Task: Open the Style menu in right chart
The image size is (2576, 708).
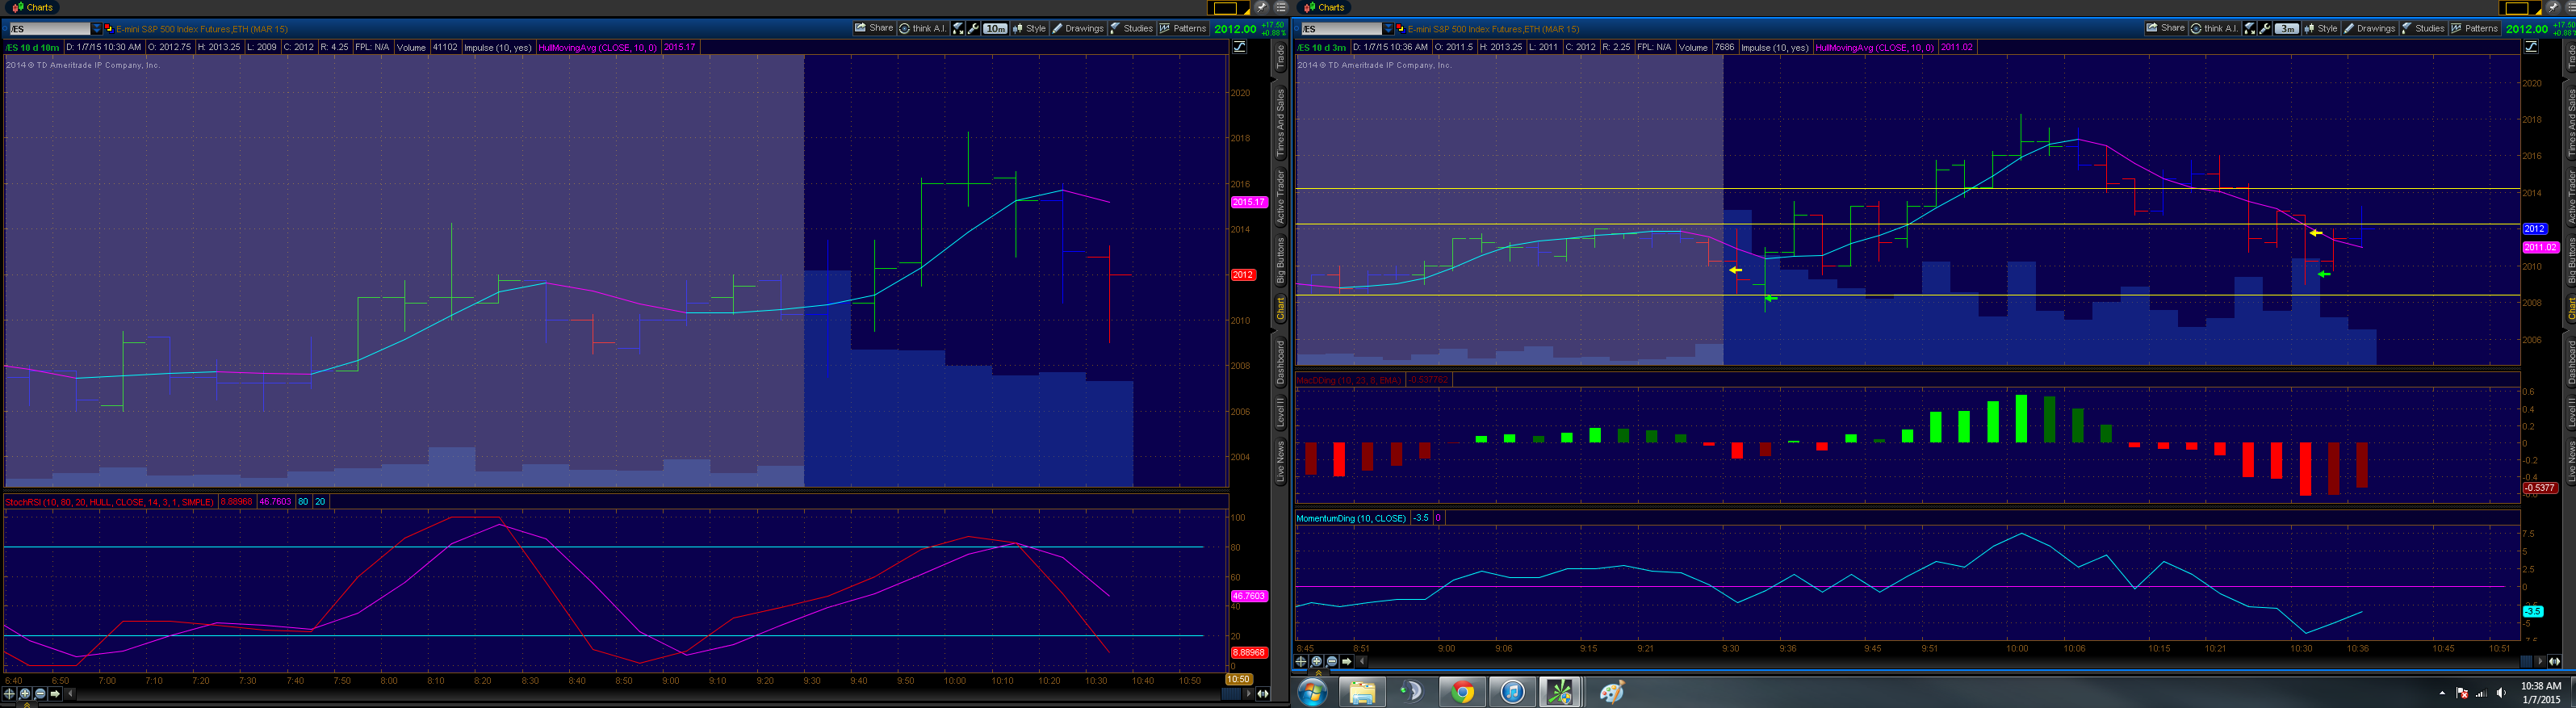Action: pyautogui.click(x=2321, y=28)
